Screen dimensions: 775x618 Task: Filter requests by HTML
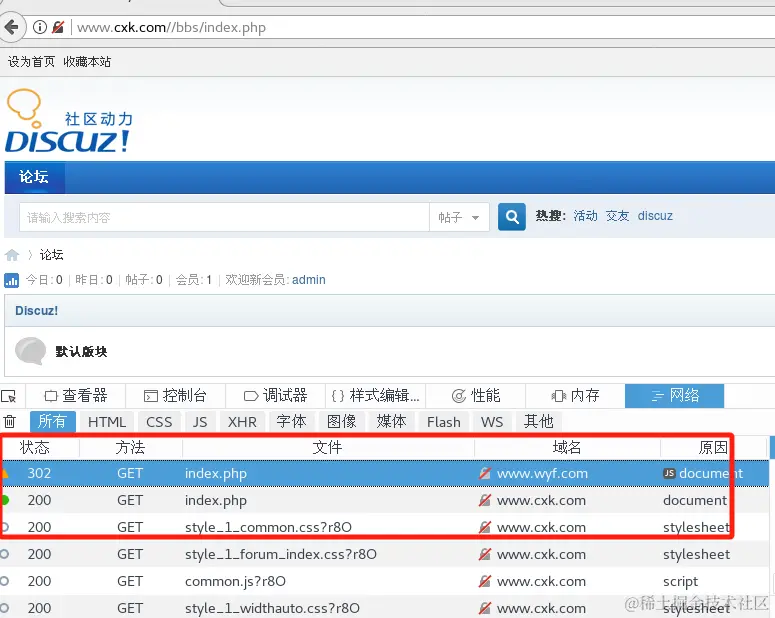point(107,422)
